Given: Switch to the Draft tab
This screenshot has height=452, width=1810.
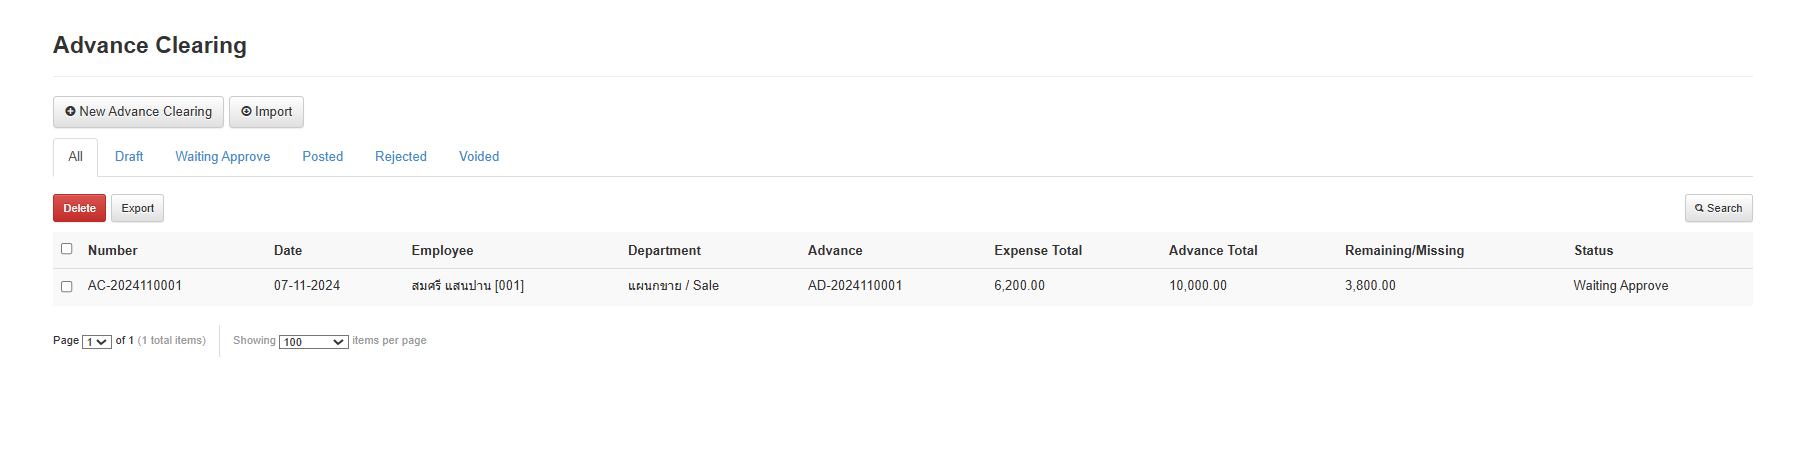Looking at the screenshot, I should [129, 157].
